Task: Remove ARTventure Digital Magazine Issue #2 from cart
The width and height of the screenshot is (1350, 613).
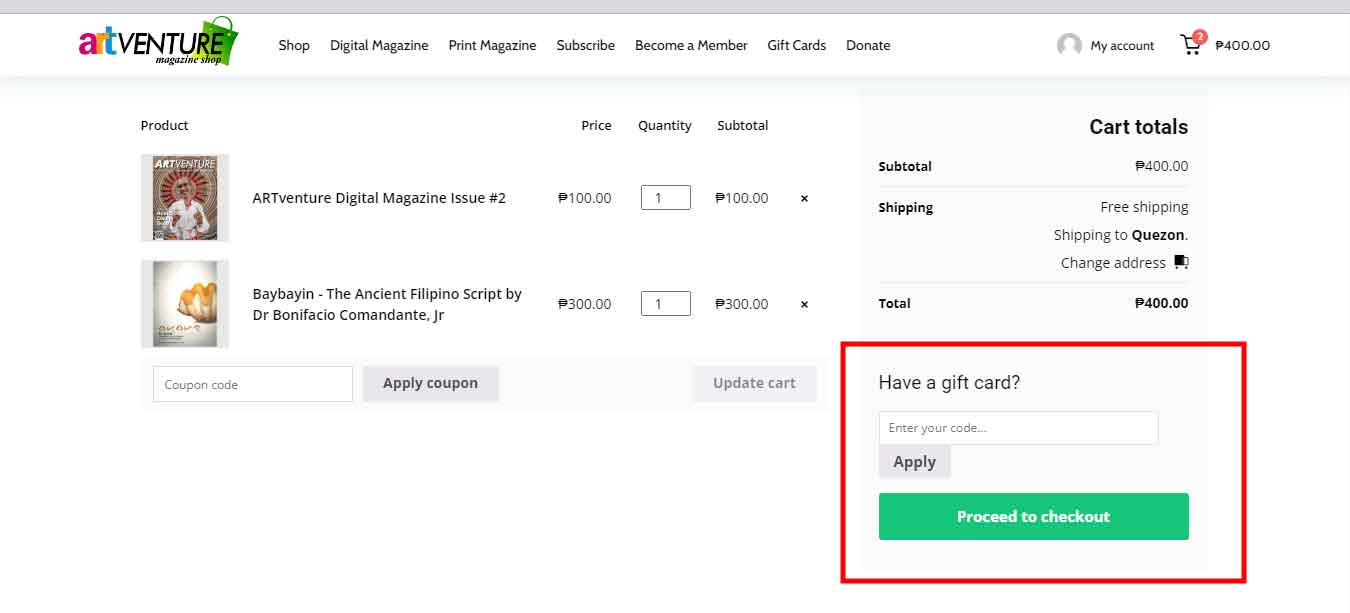Action: point(804,198)
